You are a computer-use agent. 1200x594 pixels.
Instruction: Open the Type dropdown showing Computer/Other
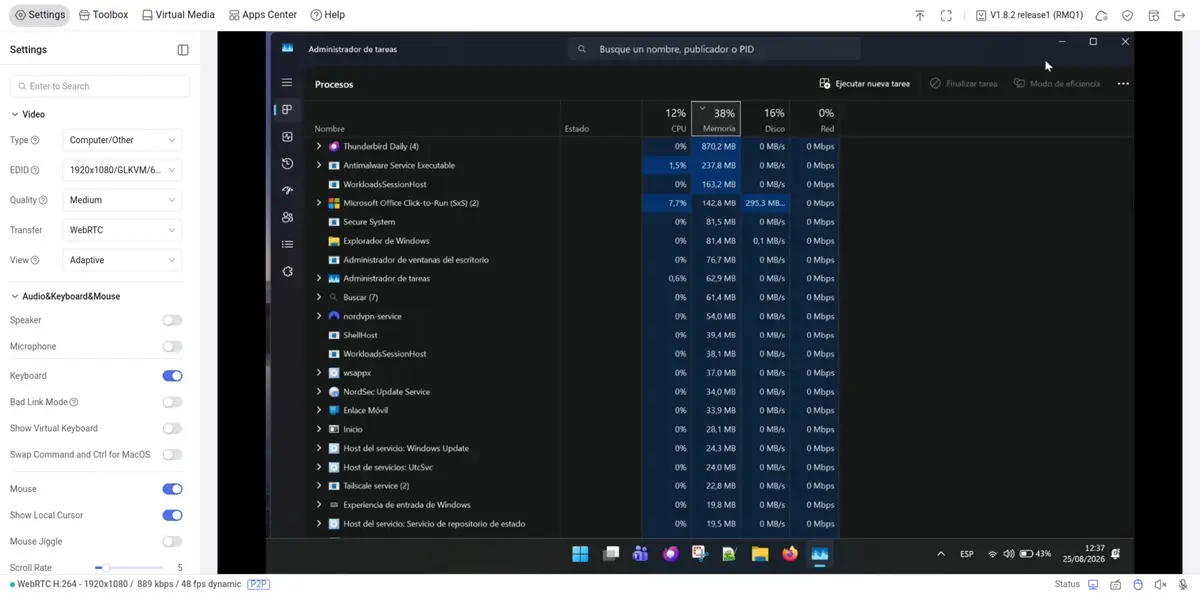[x=122, y=140]
